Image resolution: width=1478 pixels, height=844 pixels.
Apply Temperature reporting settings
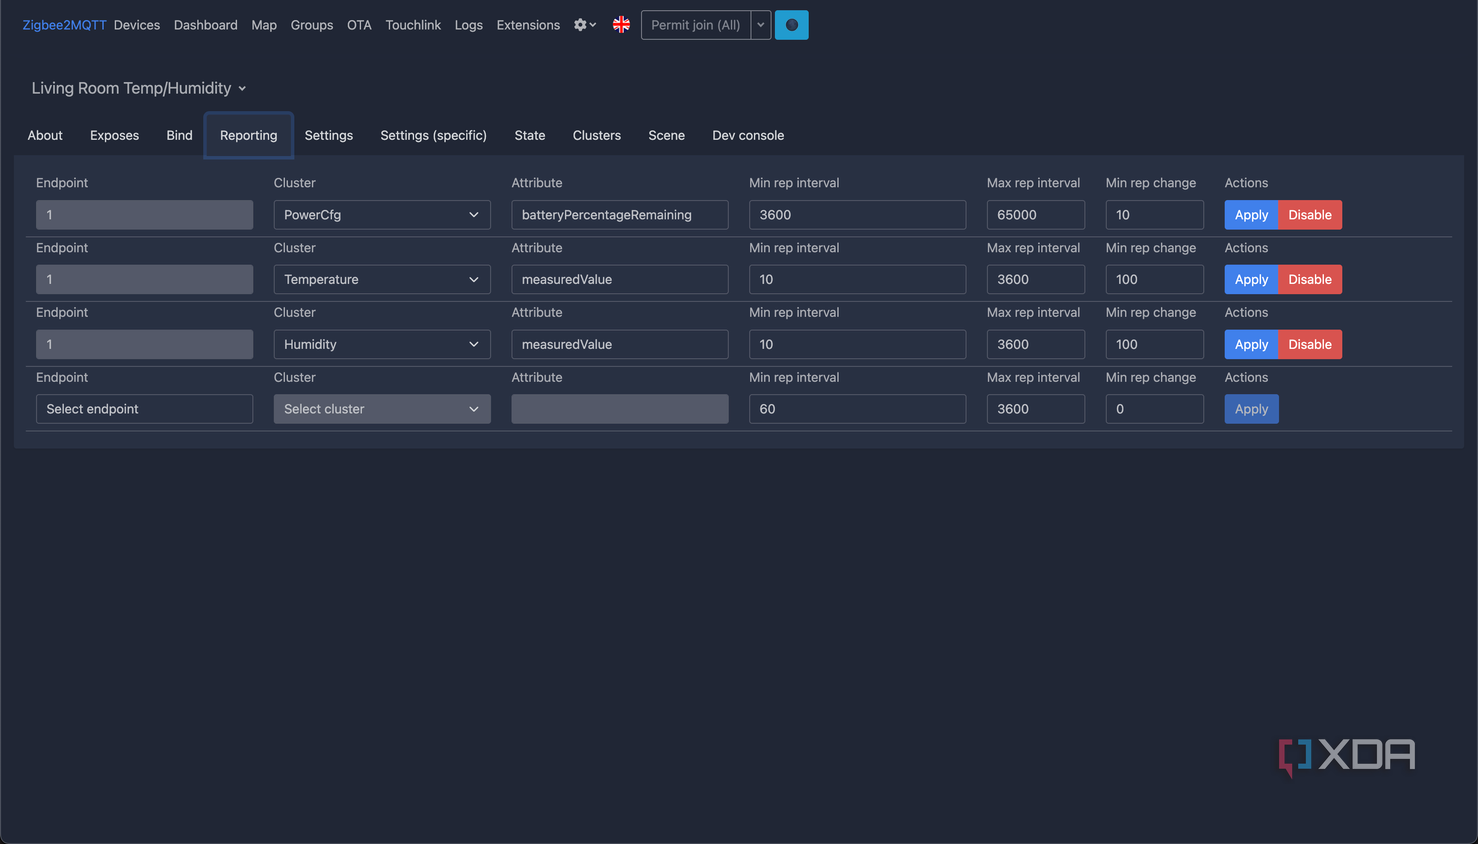tap(1251, 280)
